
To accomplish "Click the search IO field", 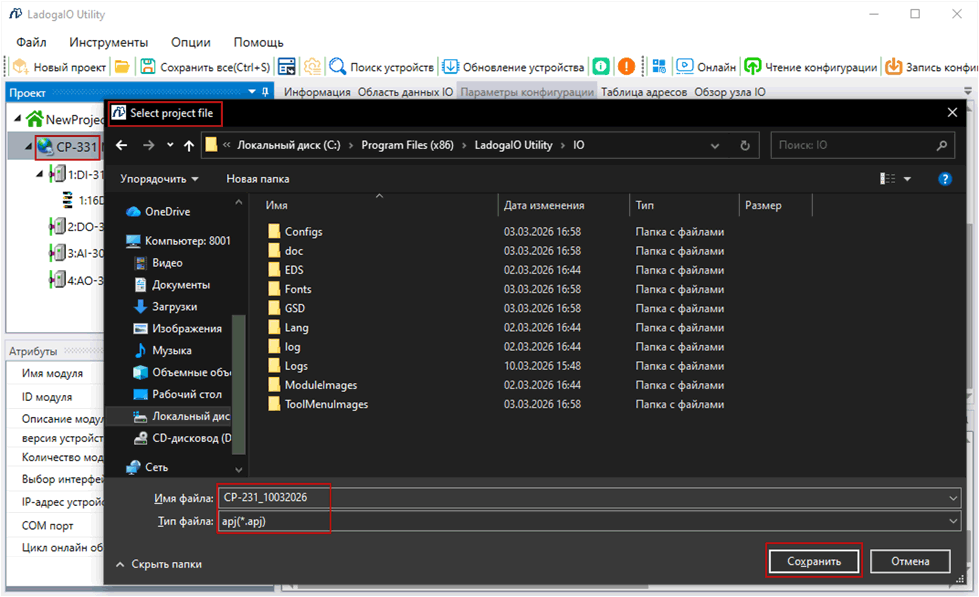I will click(x=862, y=146).
